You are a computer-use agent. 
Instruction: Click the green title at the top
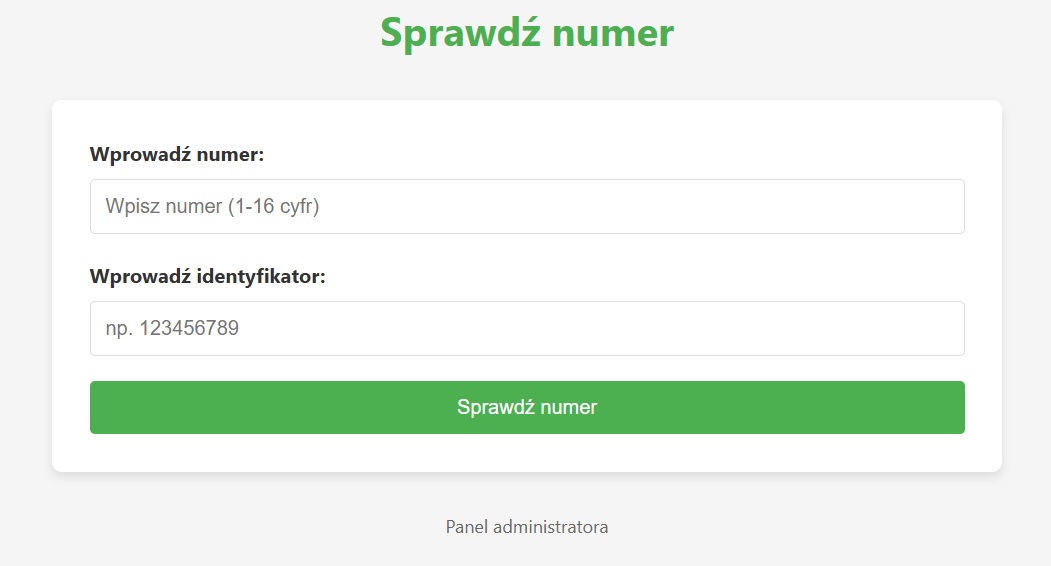527,33
